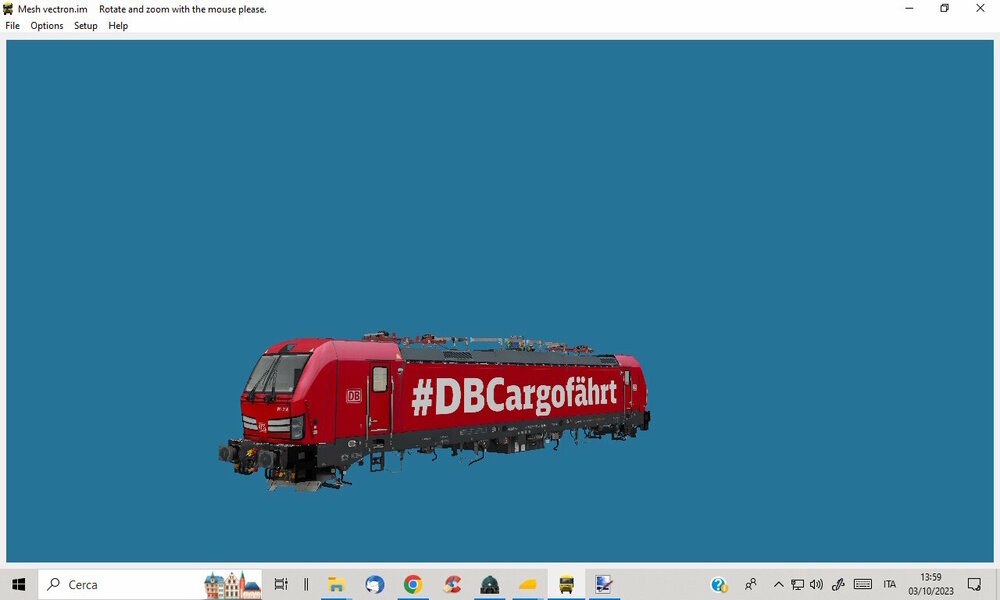This screenshot has height=600, width=1000.
Task: Change the ITA input language
Action: click(890, 584)
